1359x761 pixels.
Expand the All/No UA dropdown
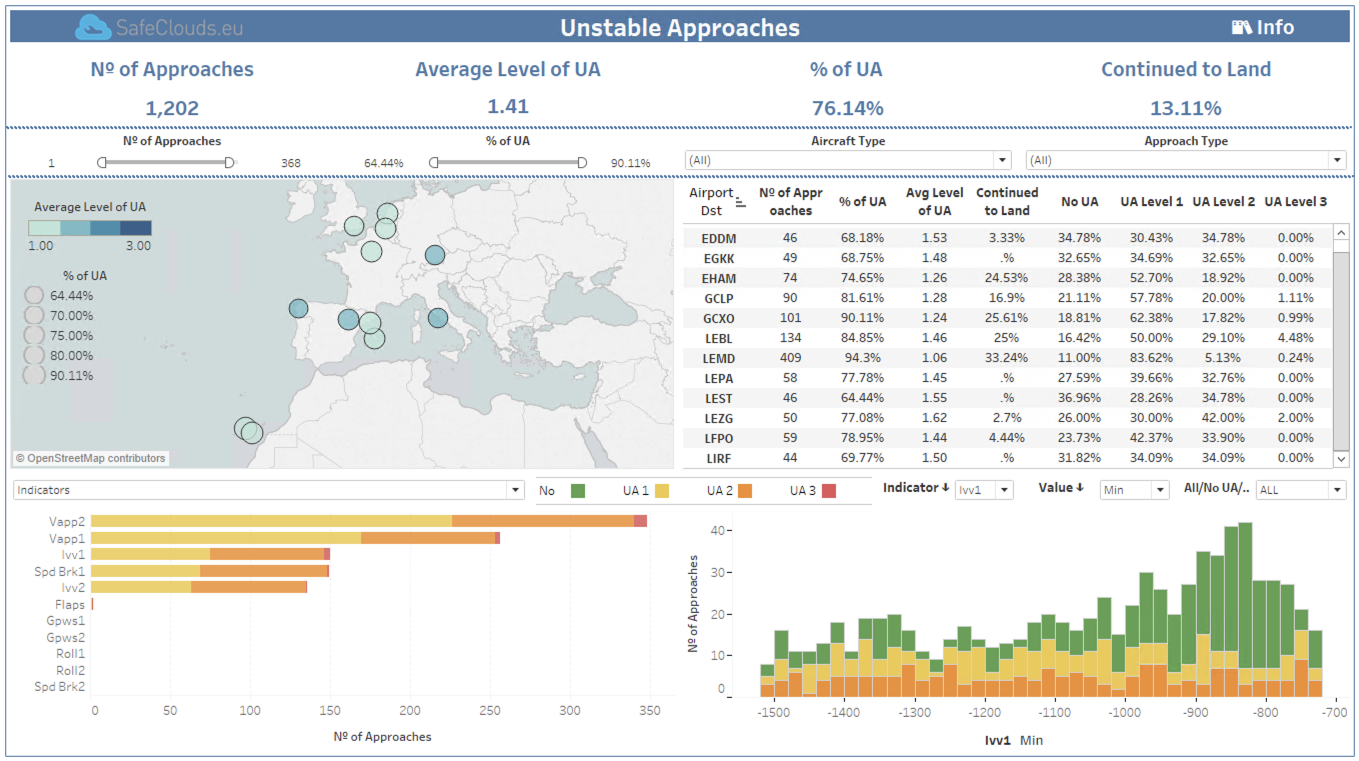pyautogui.click(x=1301, y=490)
